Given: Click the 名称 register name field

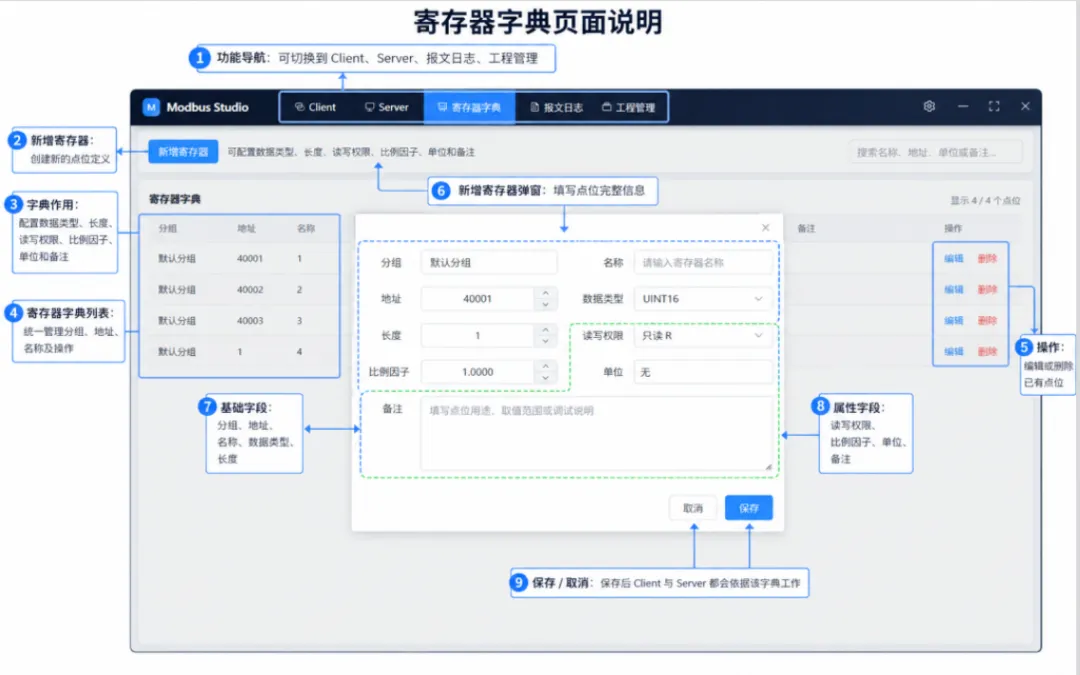Looking at the screenshot, I should [x=704, y=262].
